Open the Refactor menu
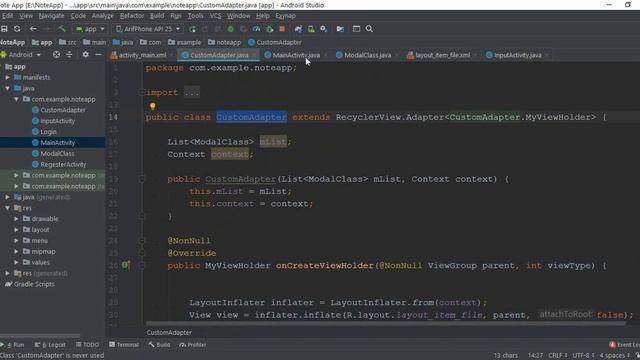Screen dimensions: 640x360 (132, 16)
